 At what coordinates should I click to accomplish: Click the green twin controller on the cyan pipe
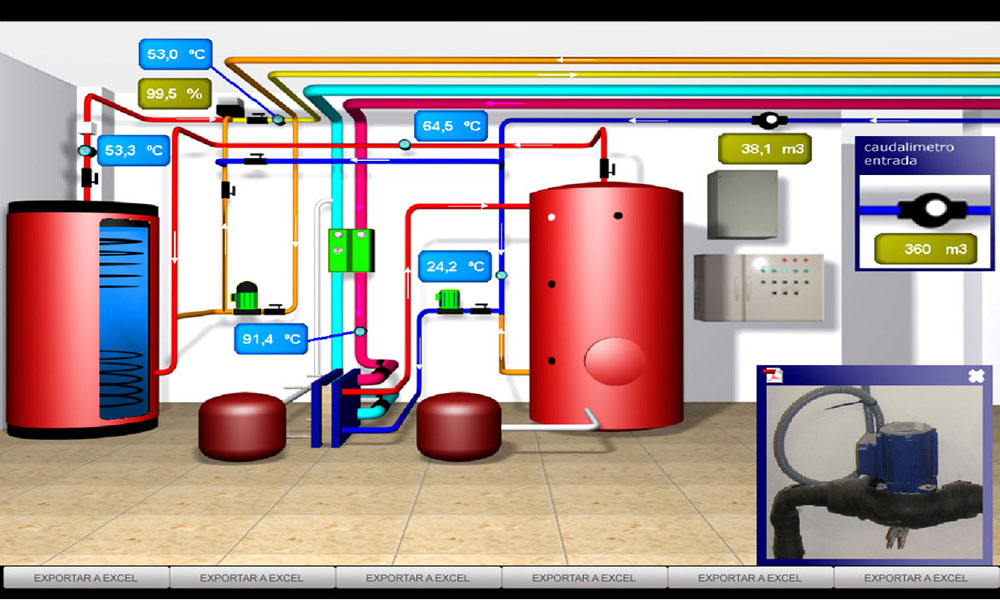click(x=350, y=249)
